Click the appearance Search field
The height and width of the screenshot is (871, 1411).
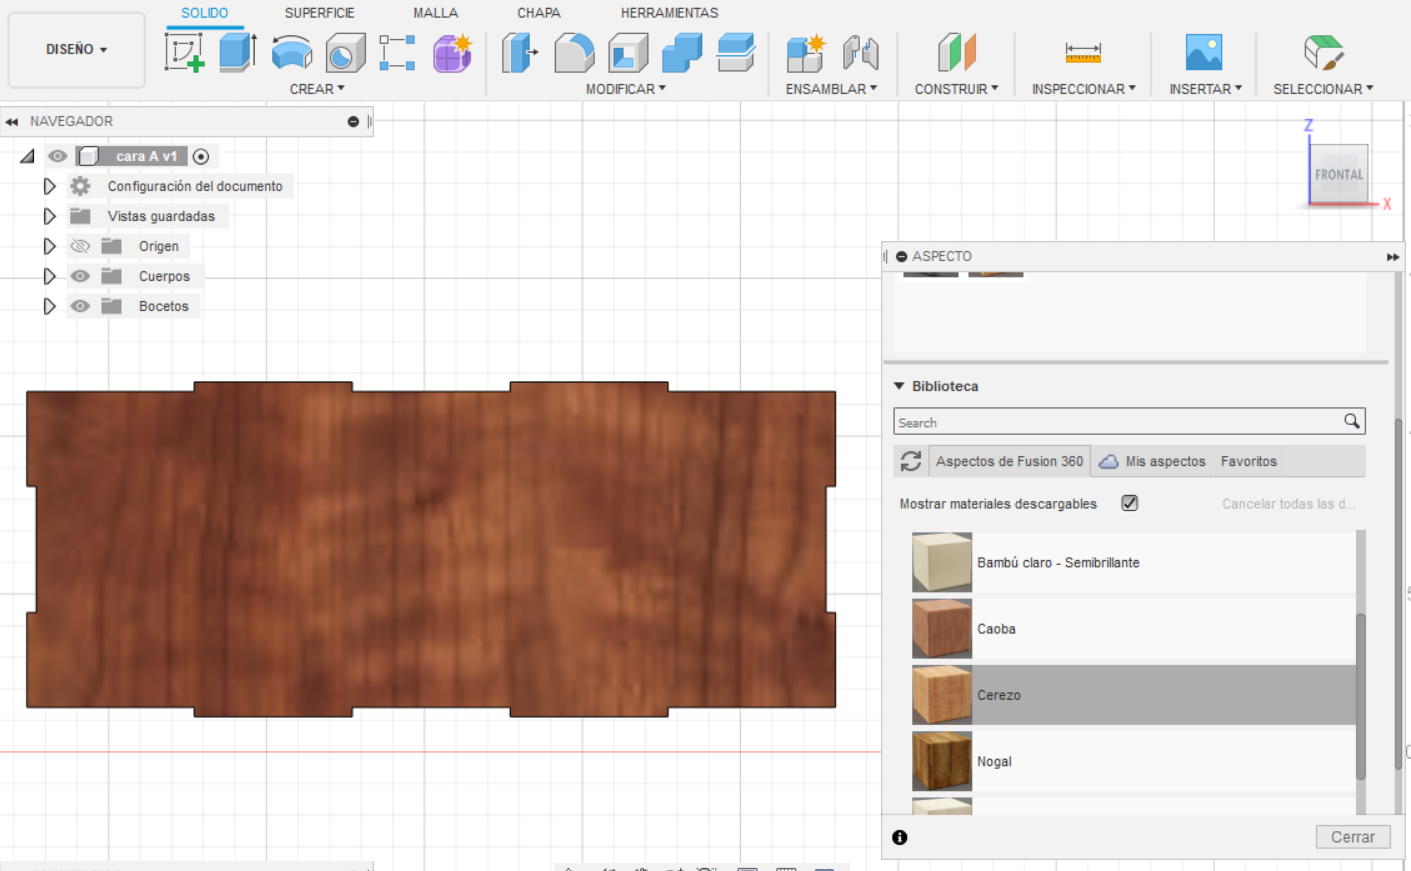tap(1115, 422)
